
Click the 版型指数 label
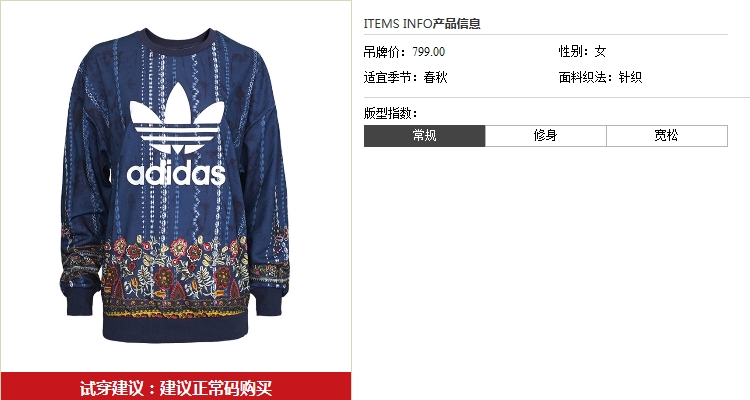[x=391, y=113]
